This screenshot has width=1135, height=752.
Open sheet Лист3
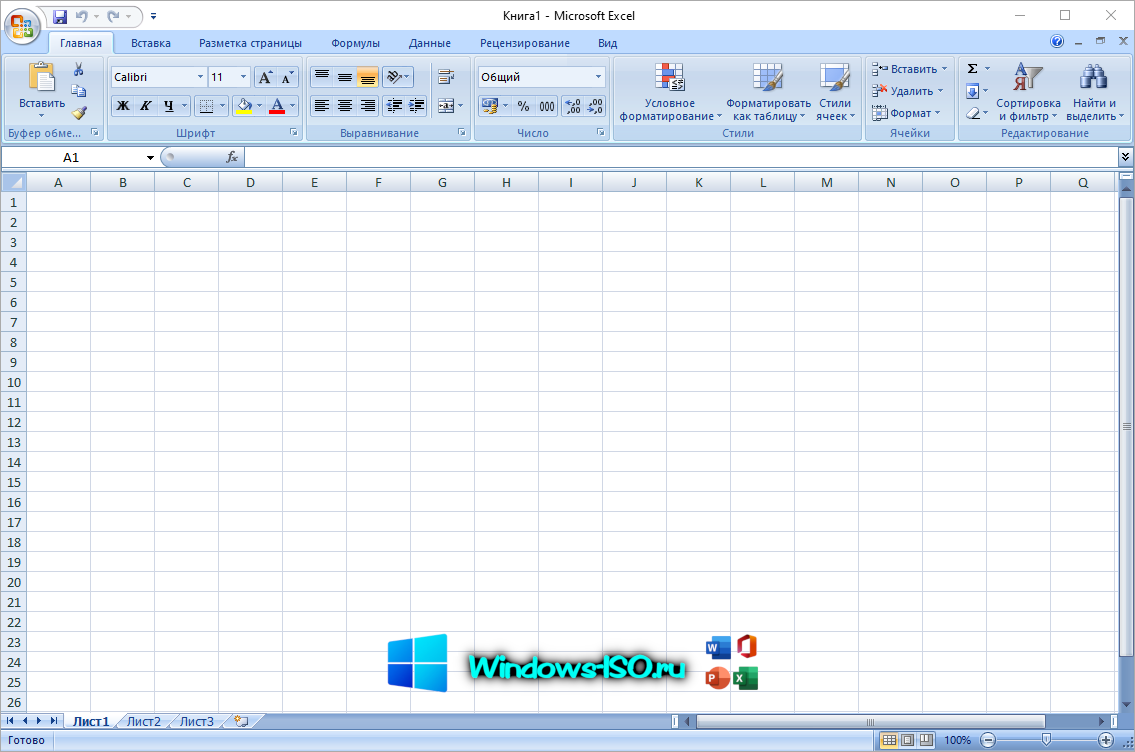pyautogui.click(x=197, y=722)
